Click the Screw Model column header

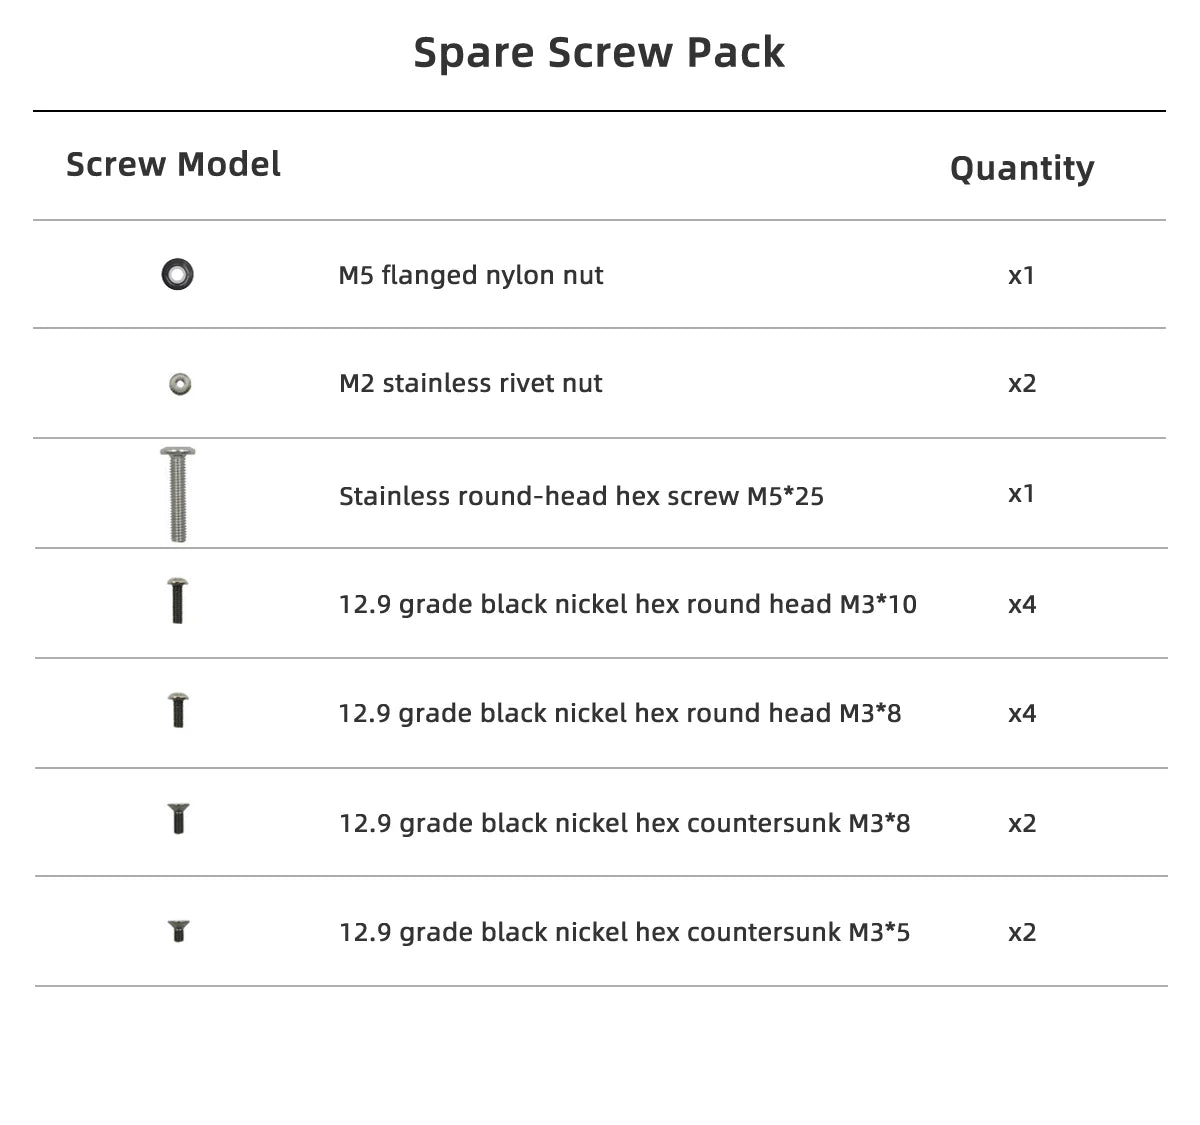(173, 164)
